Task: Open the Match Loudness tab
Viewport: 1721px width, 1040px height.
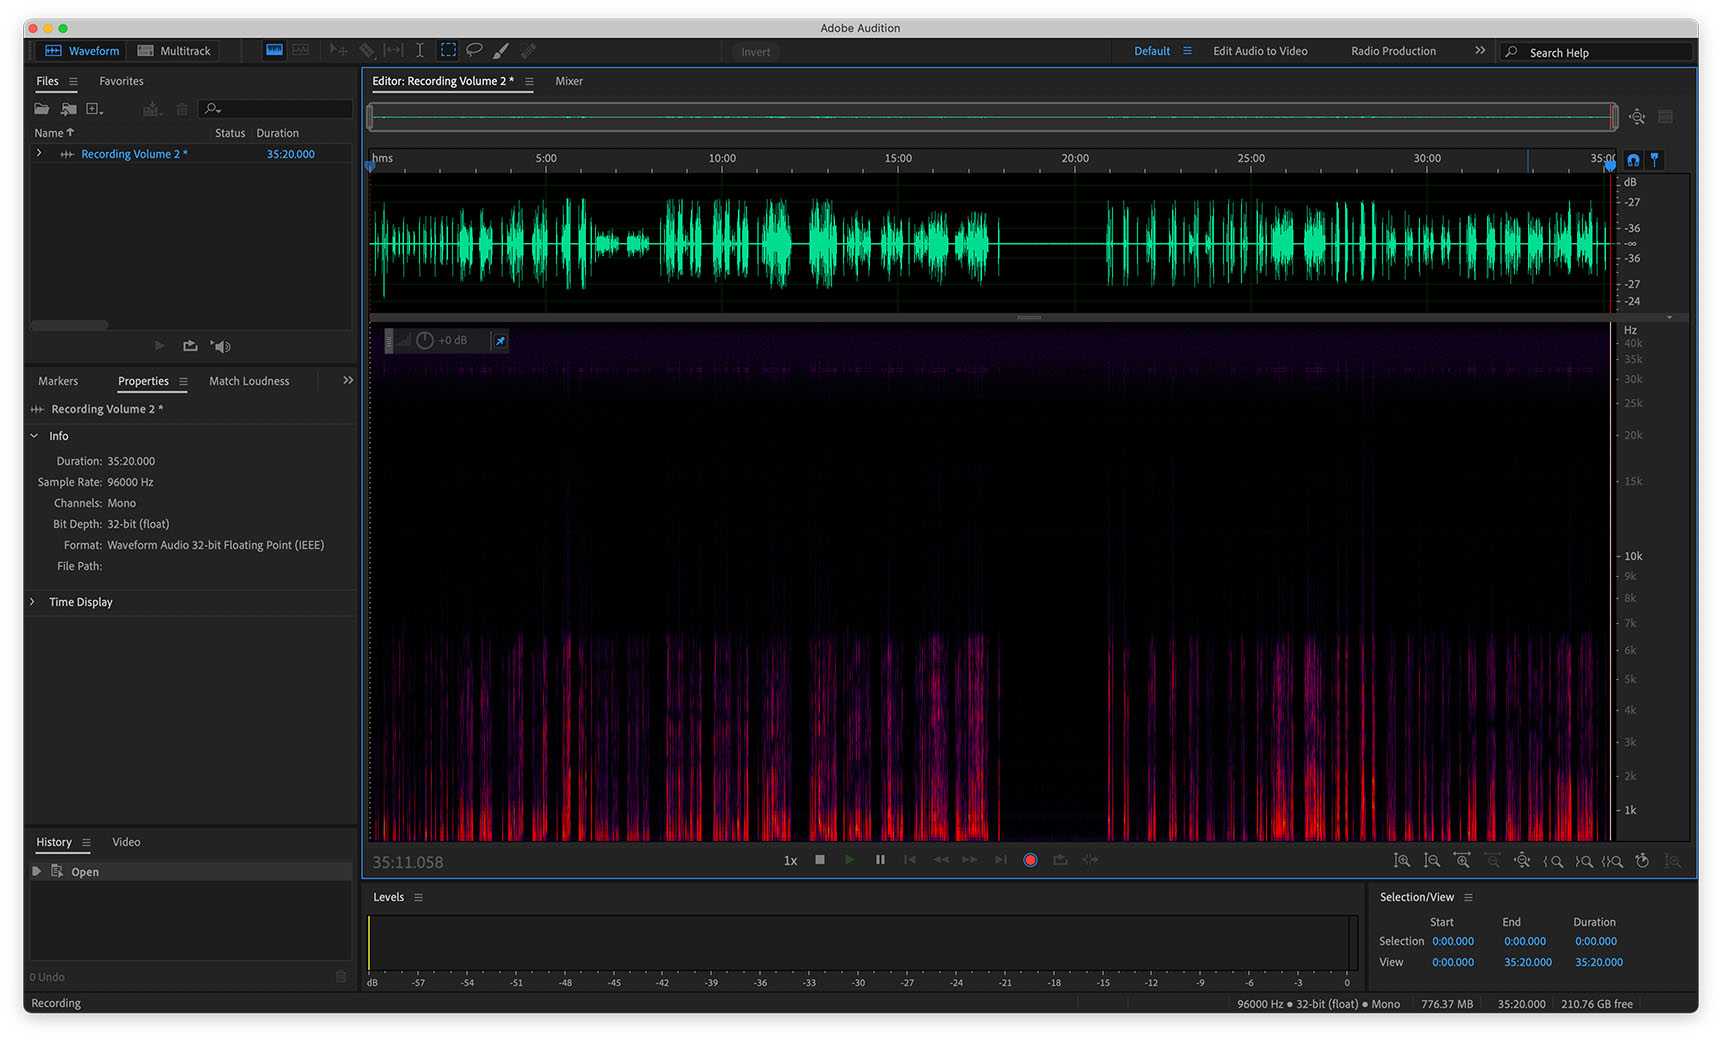Action: pyautogui.click(x=249, y=381)
